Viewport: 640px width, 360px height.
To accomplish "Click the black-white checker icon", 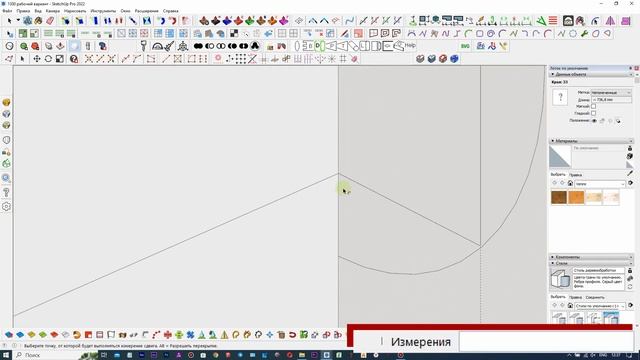I will click(x=234, y=33).
